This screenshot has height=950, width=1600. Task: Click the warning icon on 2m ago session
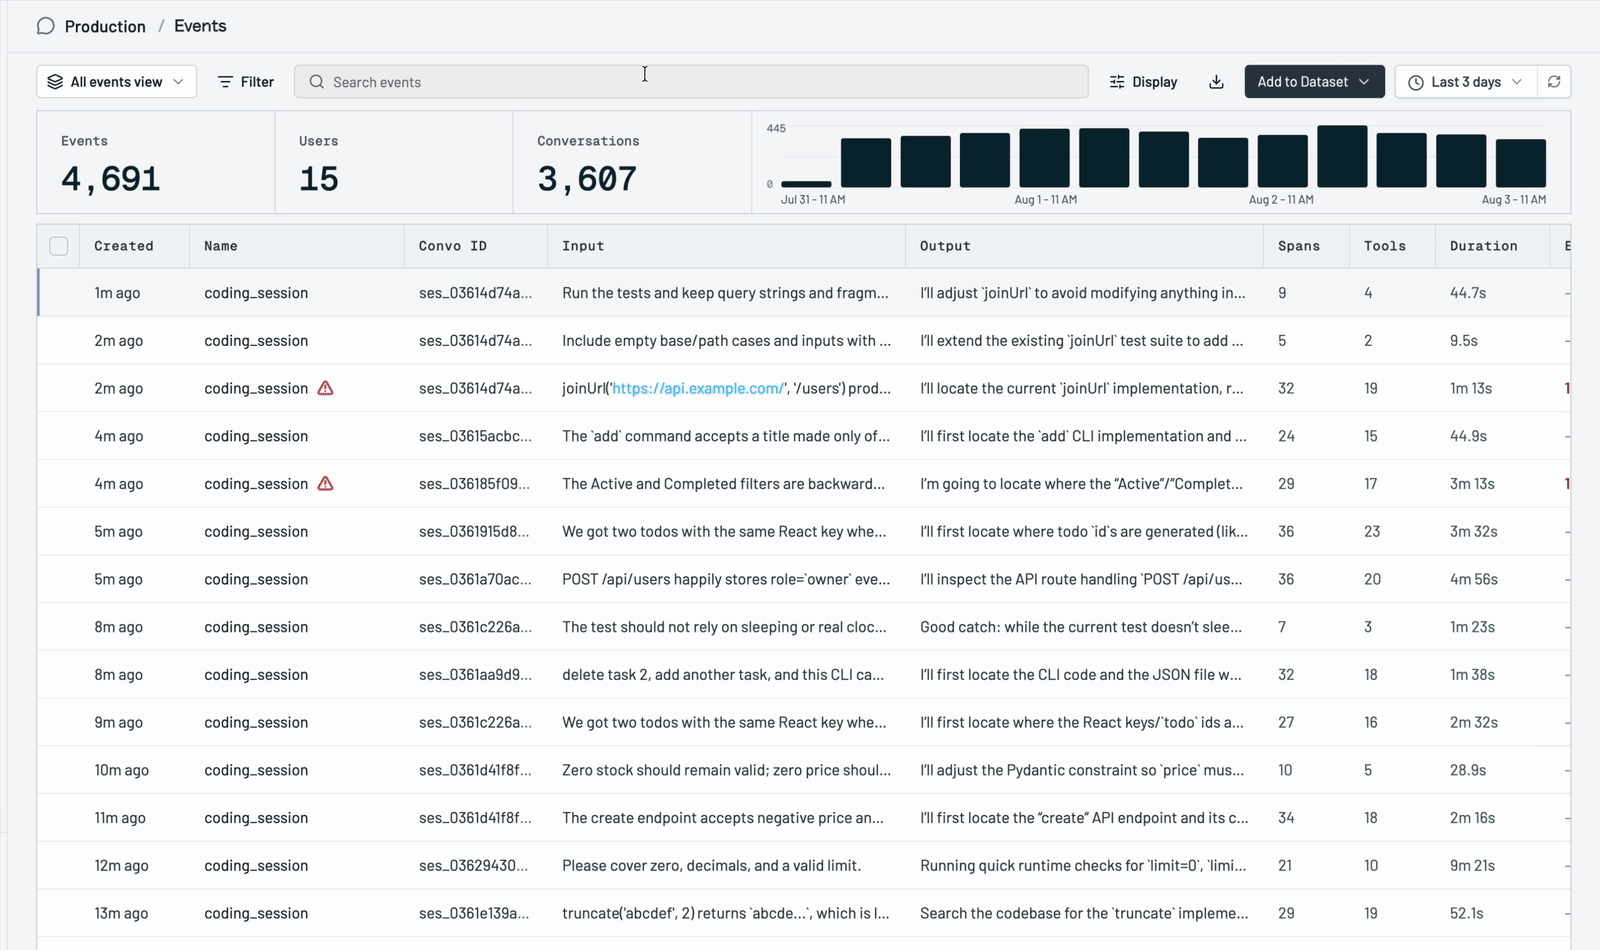pyautogui.click(x=325, y=388)
